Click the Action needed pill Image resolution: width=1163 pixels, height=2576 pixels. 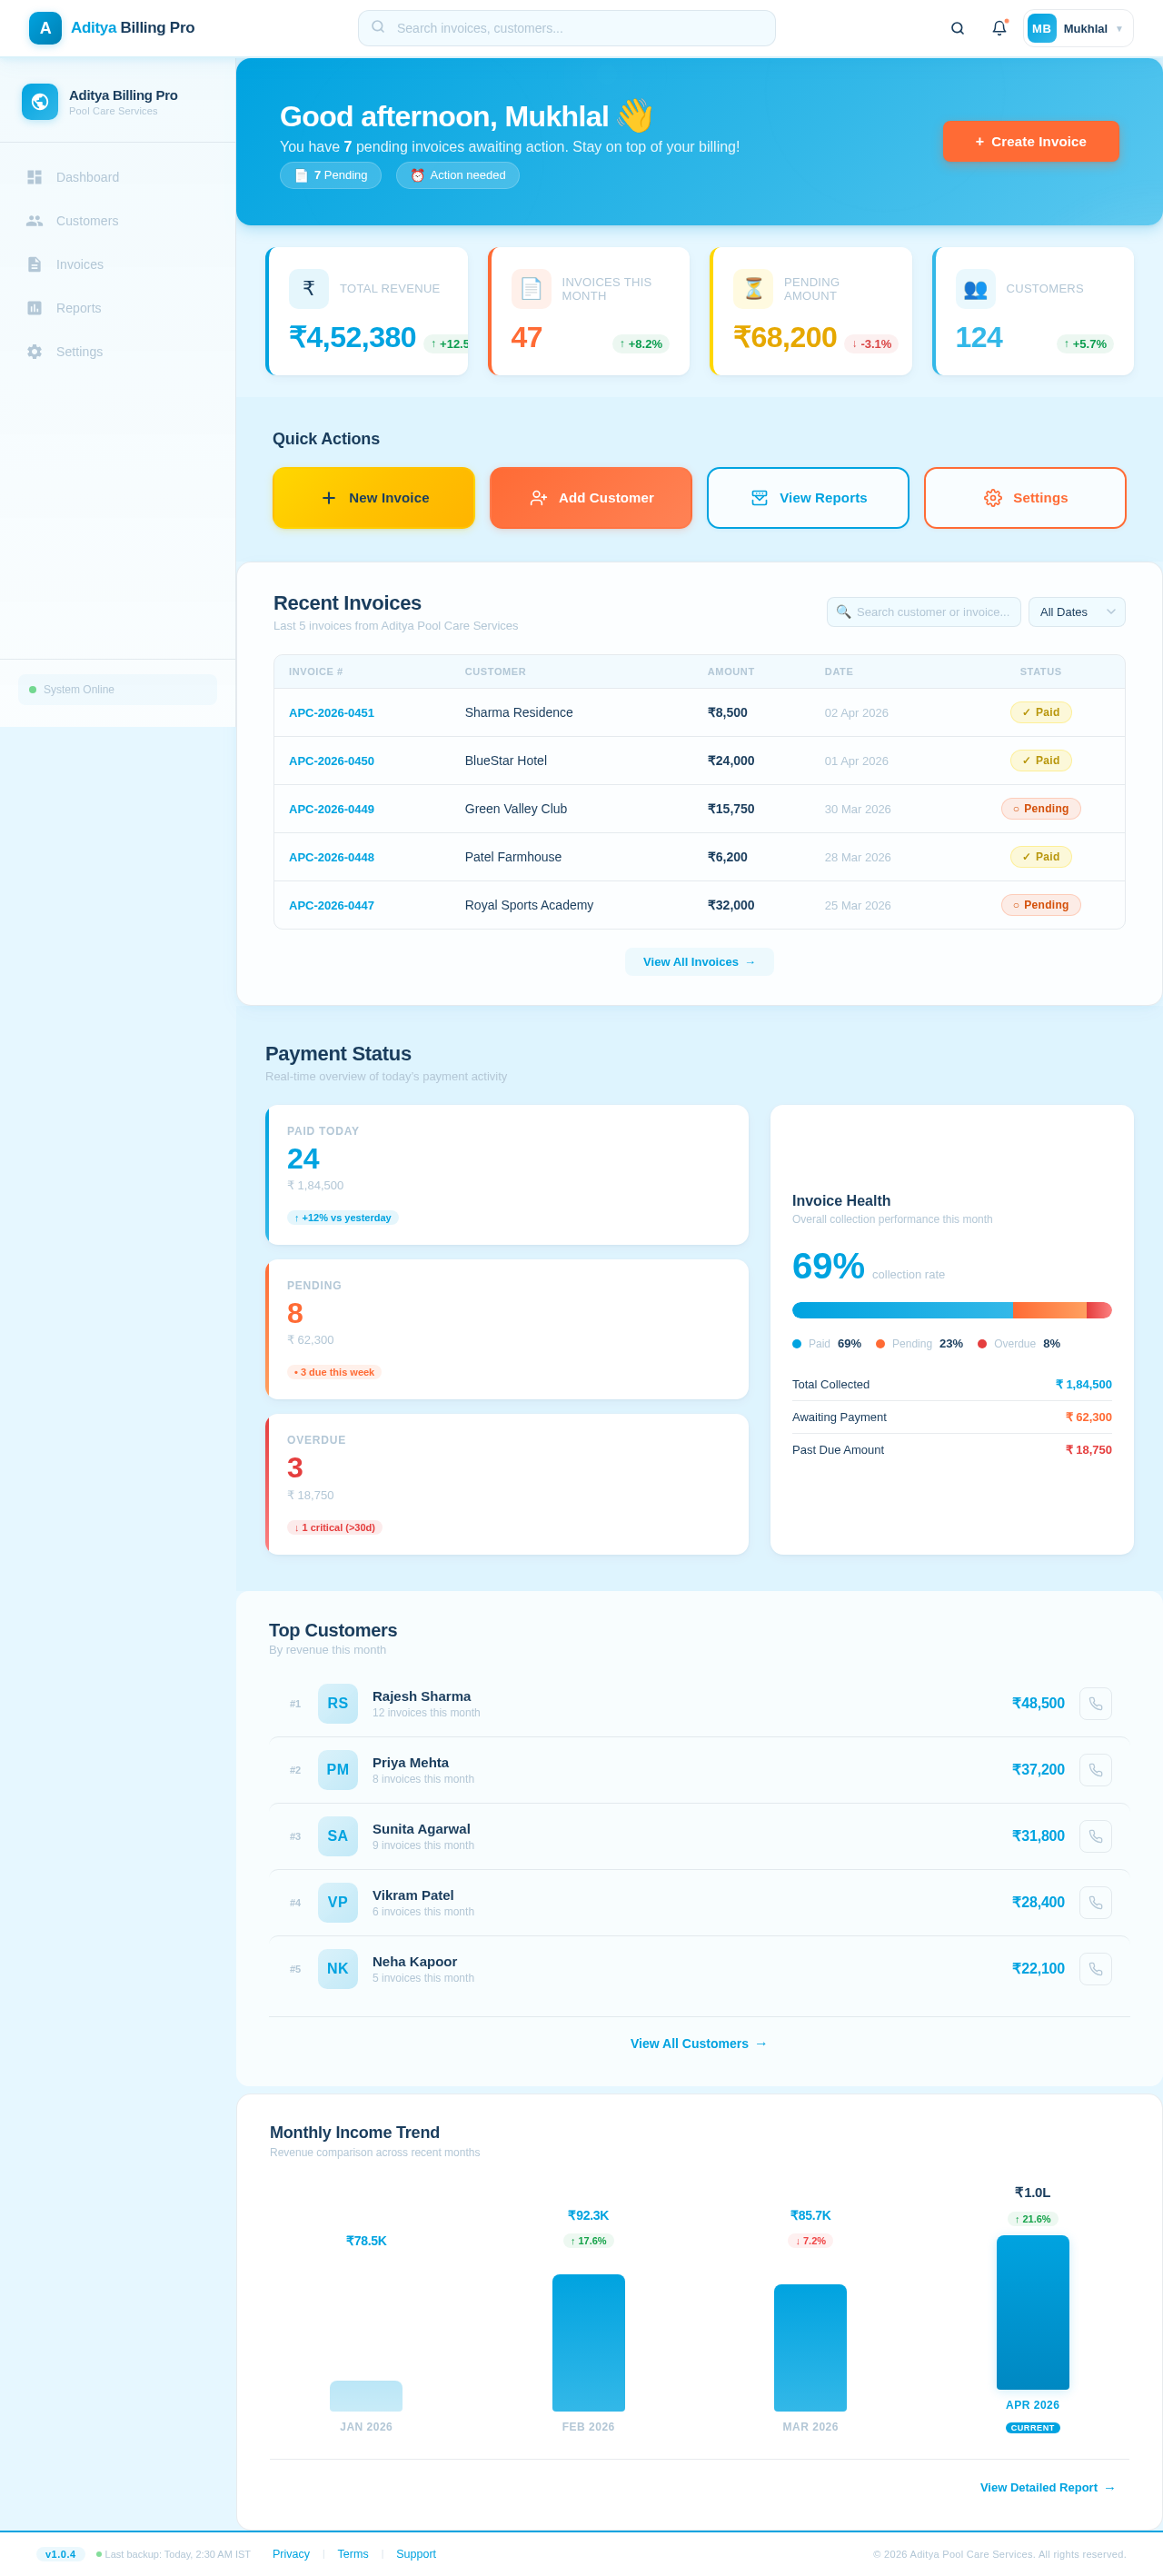coord(457,175)
